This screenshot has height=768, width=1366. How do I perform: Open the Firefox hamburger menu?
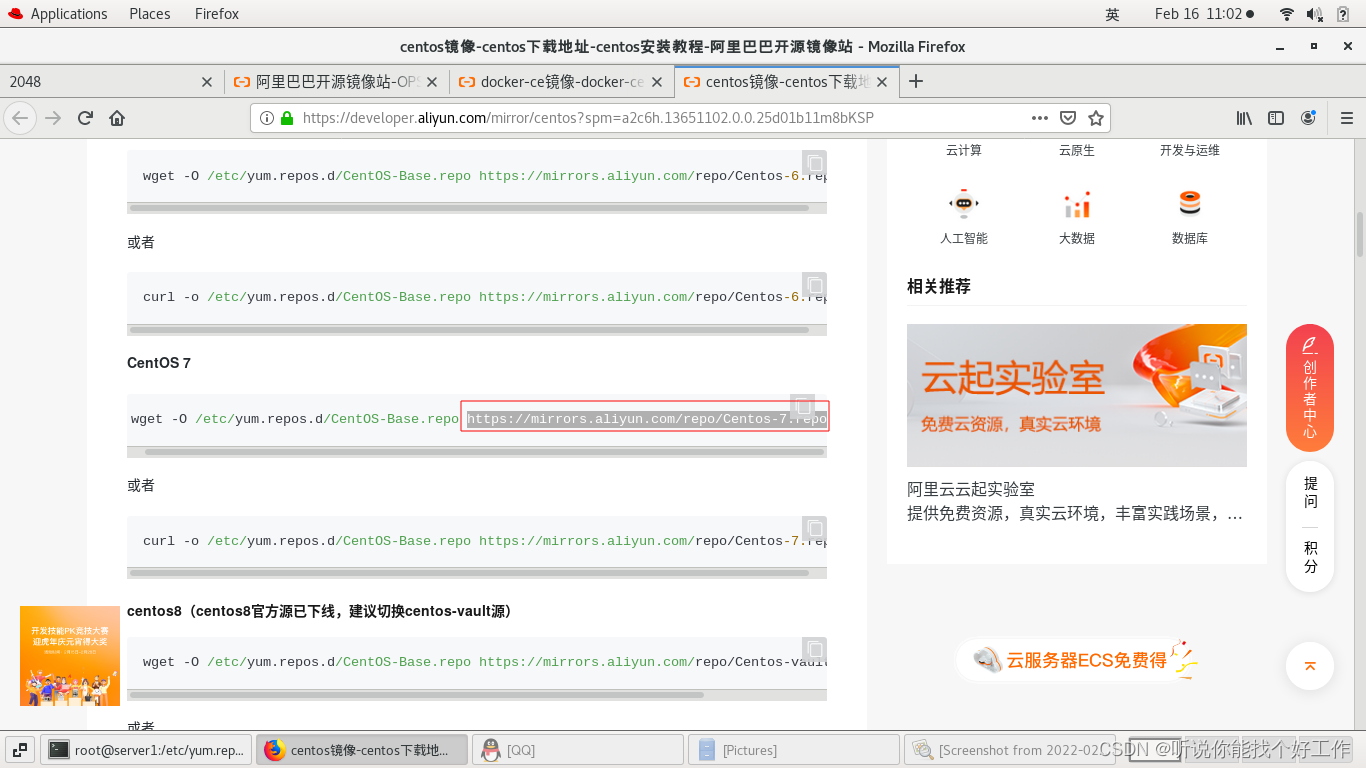(x=1346, y=118)
